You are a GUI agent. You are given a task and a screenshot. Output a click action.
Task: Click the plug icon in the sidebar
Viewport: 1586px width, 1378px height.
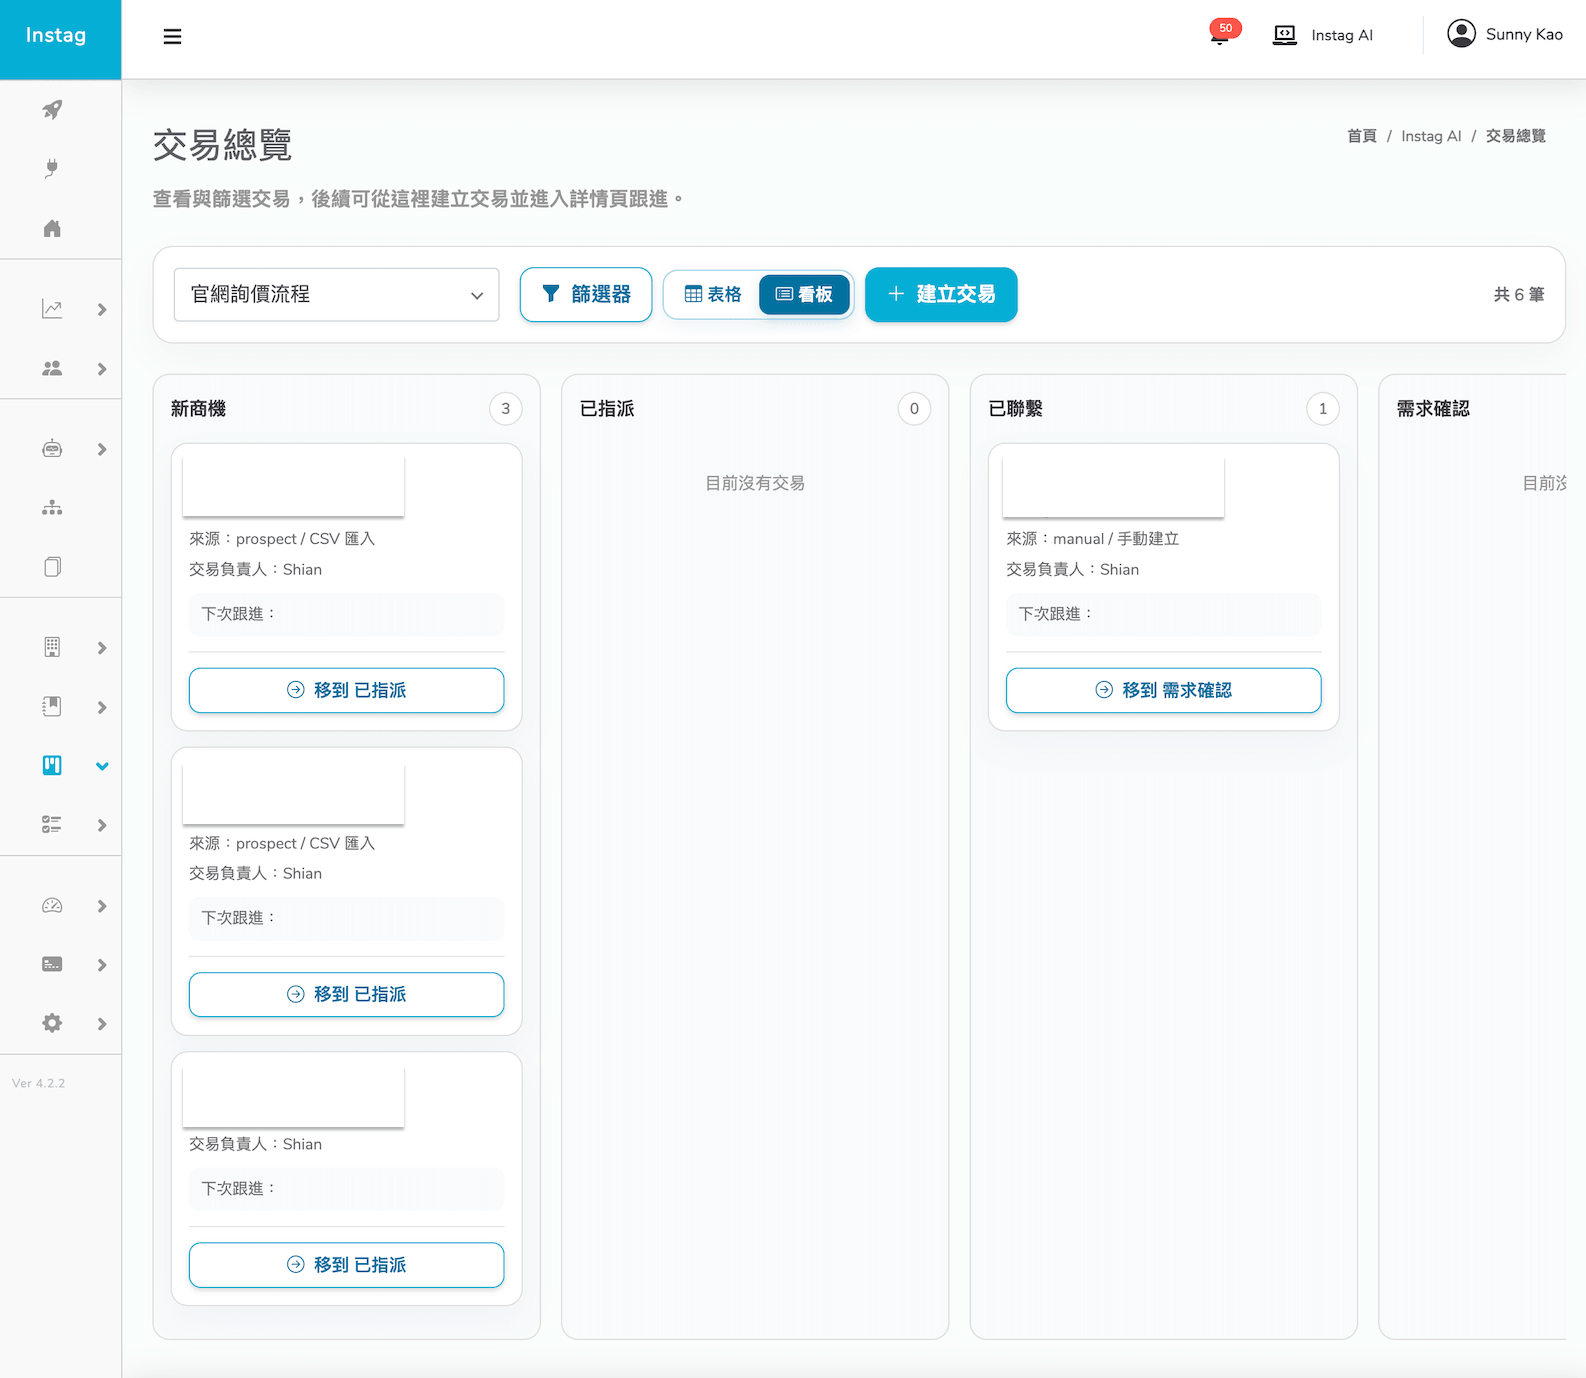pyautogui.click(x=52, y=168)
